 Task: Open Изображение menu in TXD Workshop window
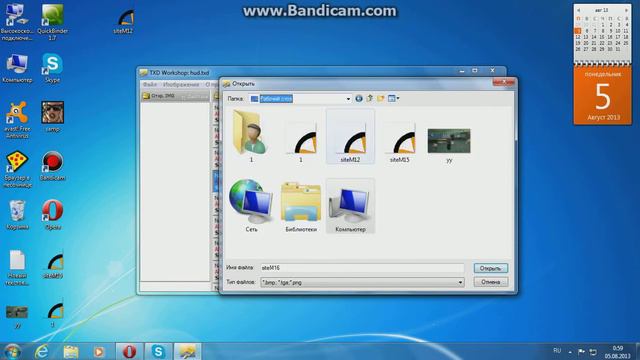pos(181,84)
